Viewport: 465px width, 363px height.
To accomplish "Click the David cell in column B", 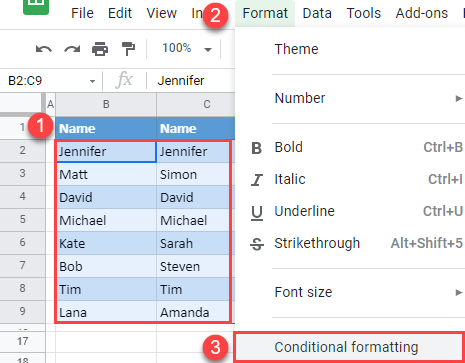I will point(106,197).
